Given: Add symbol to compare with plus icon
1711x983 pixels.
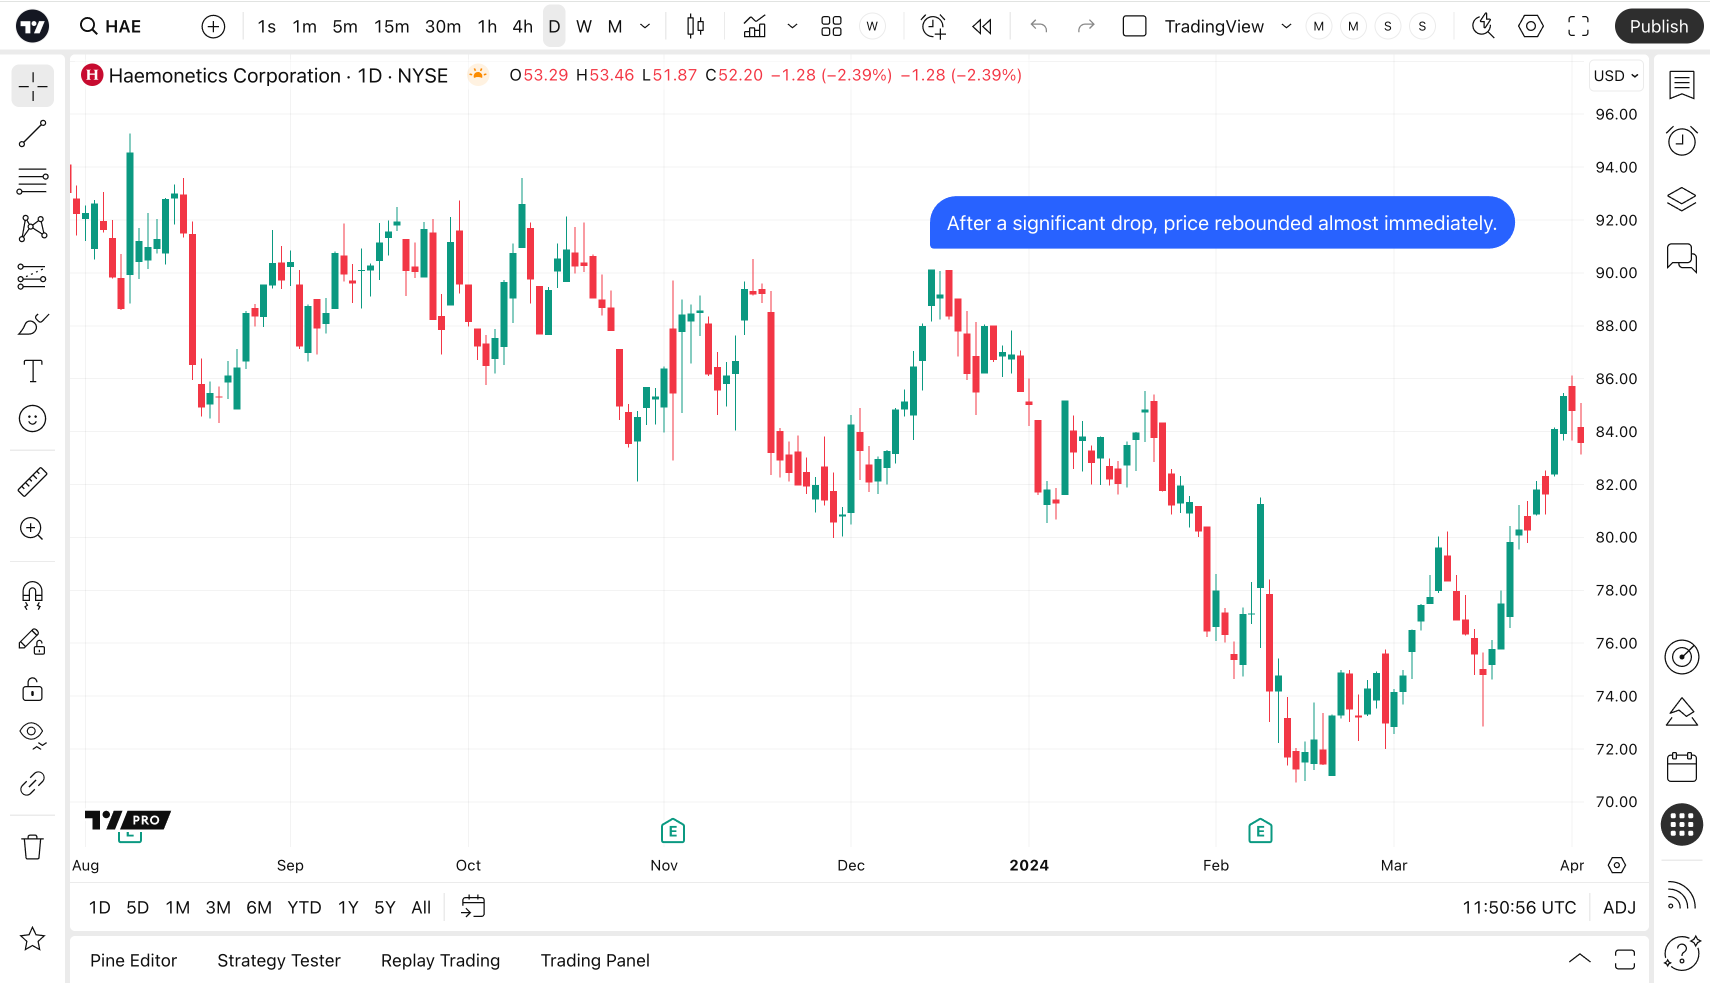Looking at the screenshot, I should click(213, 26).
